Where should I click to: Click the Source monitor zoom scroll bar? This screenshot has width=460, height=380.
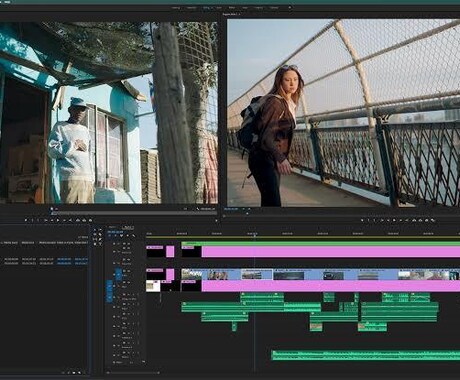[x=133, y=213]
